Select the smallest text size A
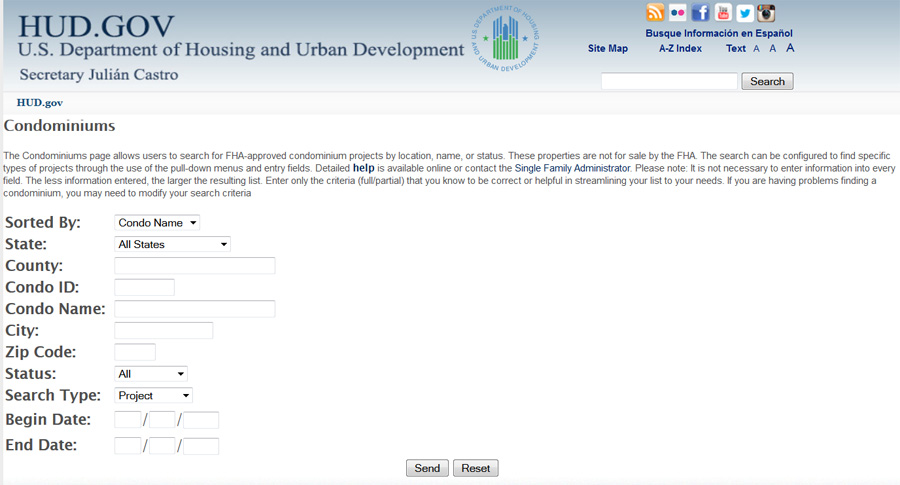The image size is (900, 485). tap(757, 49)
